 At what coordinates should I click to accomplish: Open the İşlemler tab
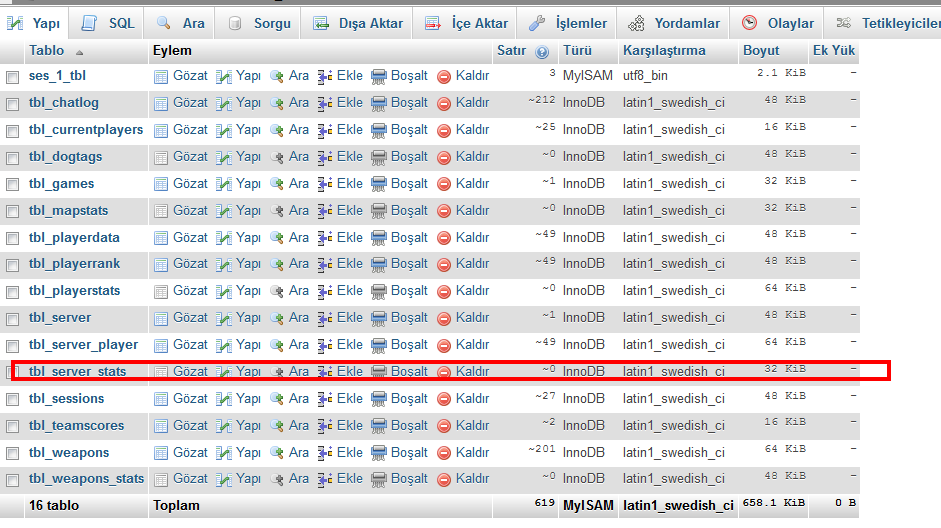click(x=568, y=22)
